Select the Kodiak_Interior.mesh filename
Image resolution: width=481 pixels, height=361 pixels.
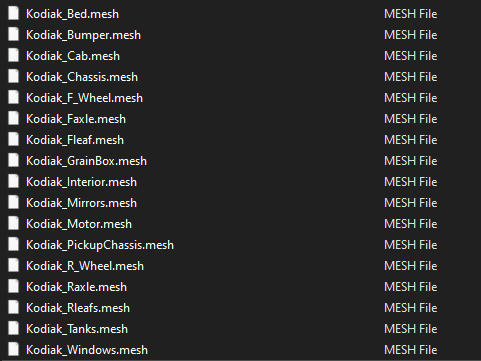(81, 182)
